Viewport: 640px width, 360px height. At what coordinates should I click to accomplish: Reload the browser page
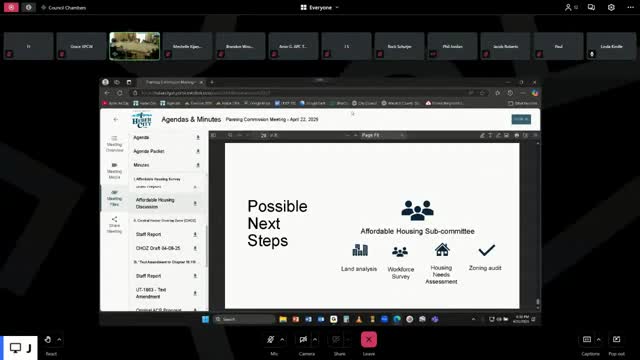click(120, 93)
